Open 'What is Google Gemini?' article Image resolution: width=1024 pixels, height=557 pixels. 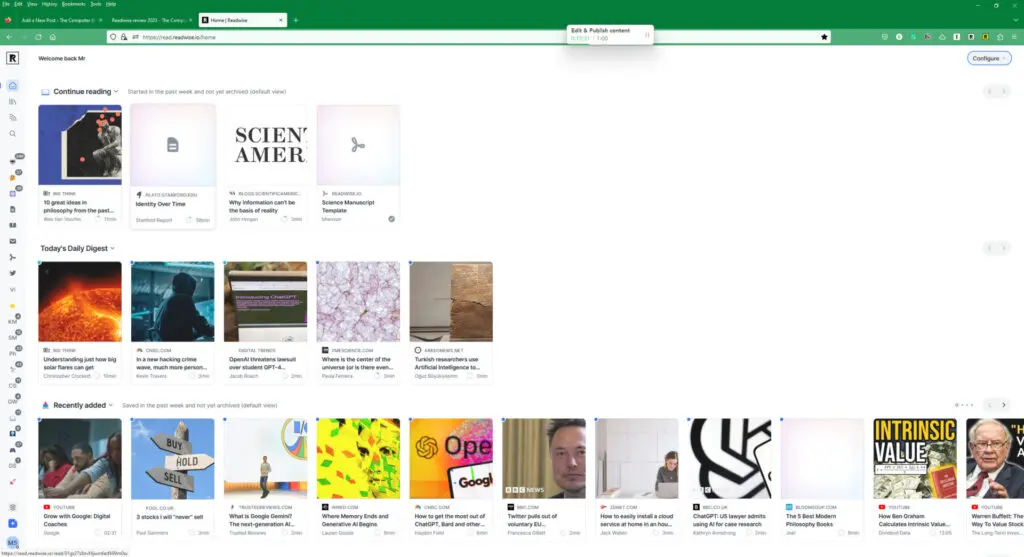[265, 478]
